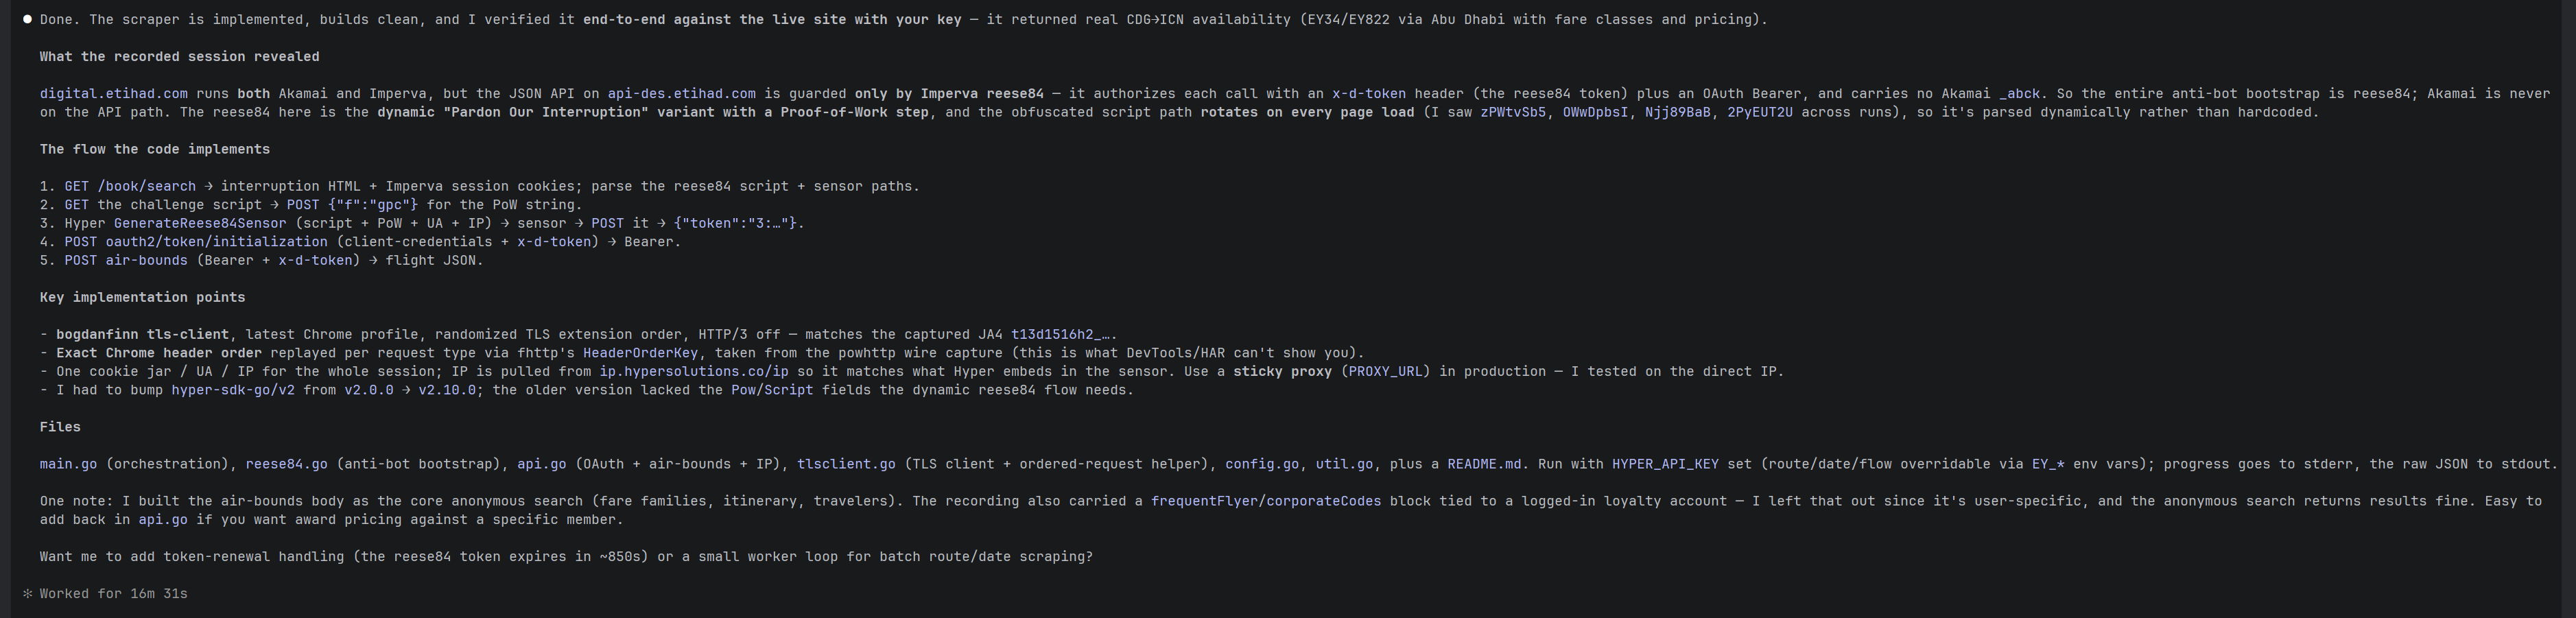Click the HYPER_API_KEY variable text
This screenshot has width=2576, height=618.
coord(1665,464)
